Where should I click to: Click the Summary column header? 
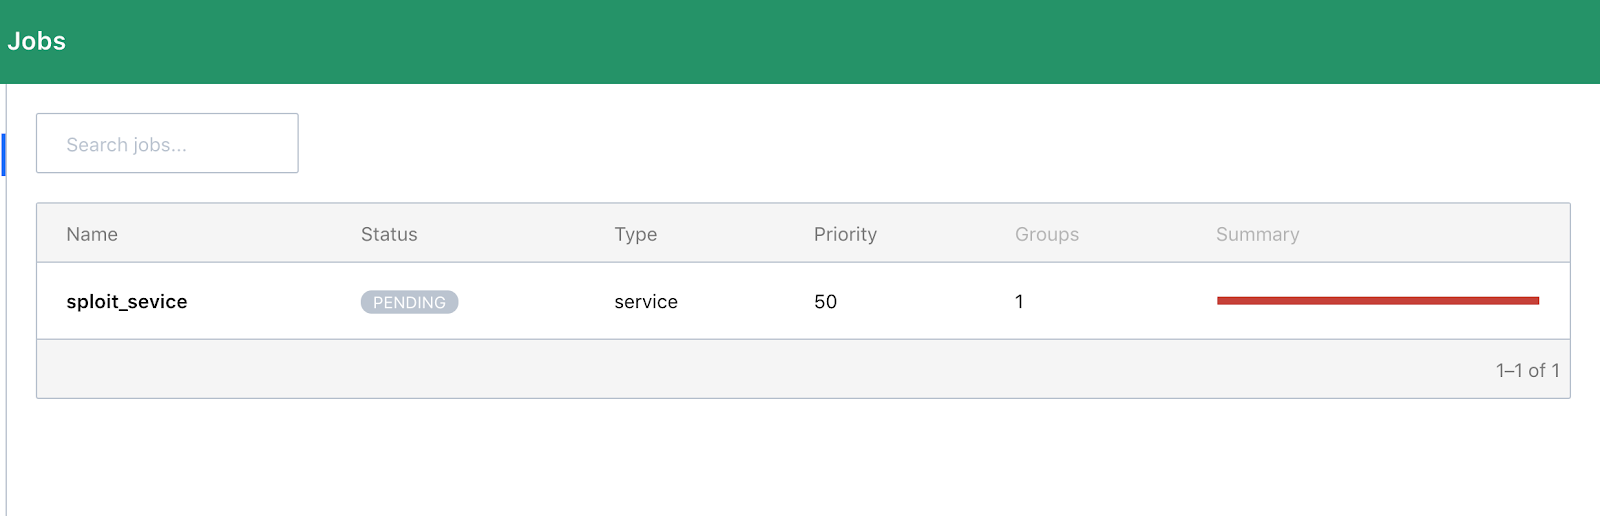point(1257,234)
